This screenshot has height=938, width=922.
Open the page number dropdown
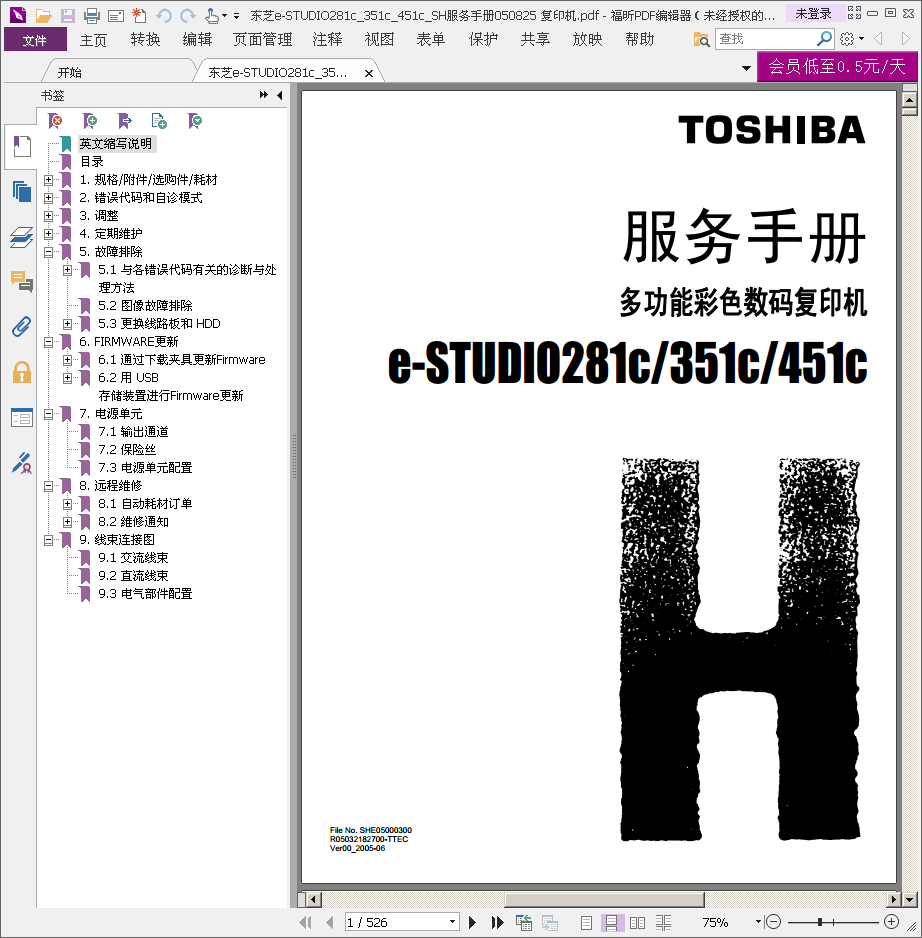click(452, 922)
